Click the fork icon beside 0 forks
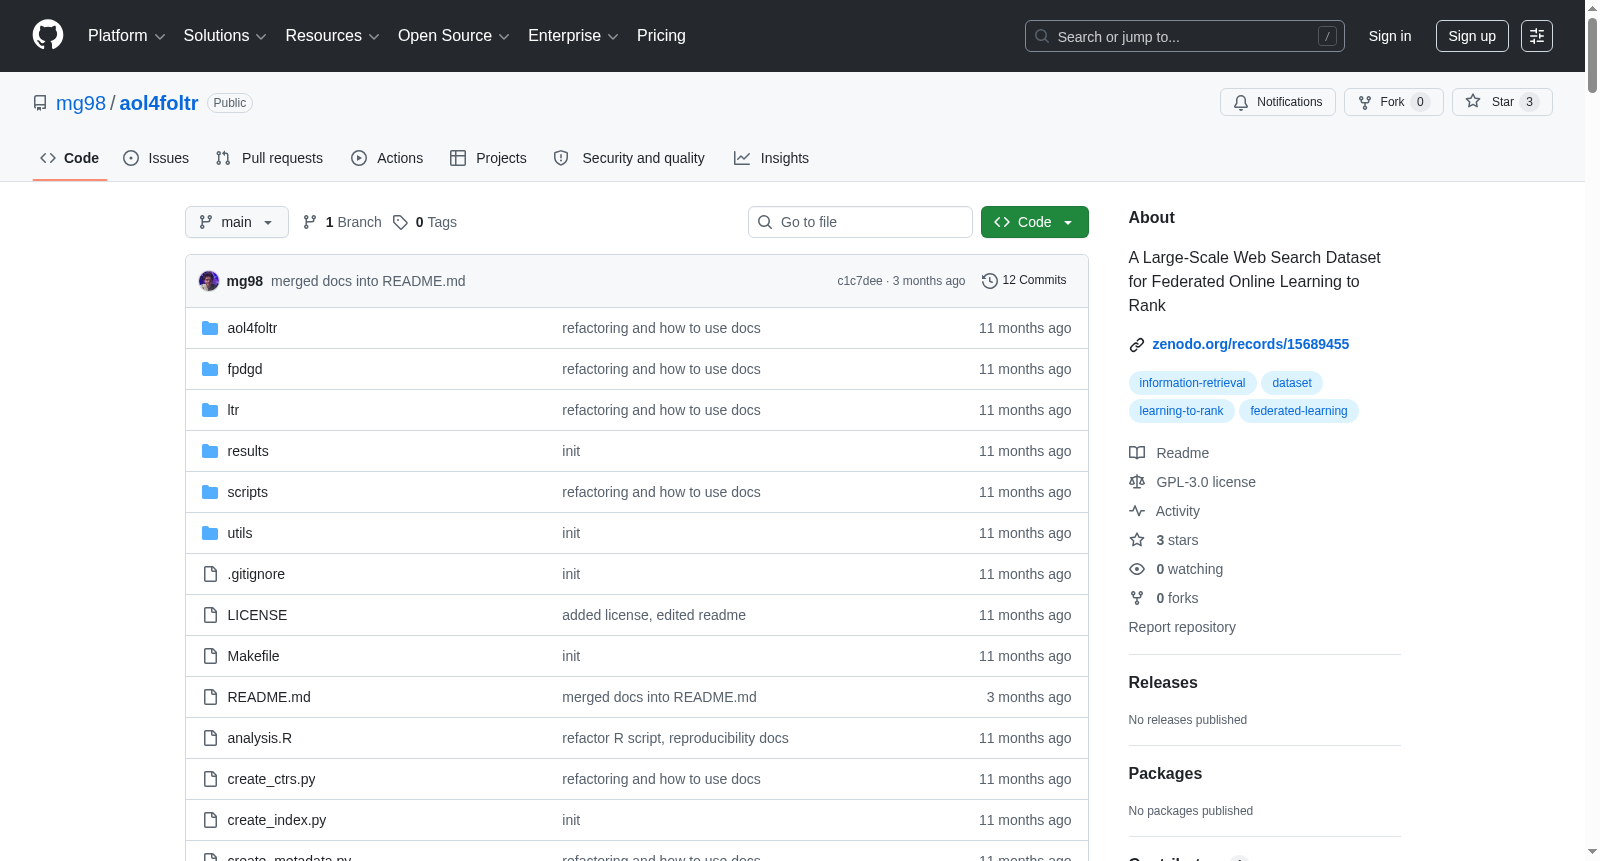Screen dimensions: 1600x861 click(x=1137, y=598)
